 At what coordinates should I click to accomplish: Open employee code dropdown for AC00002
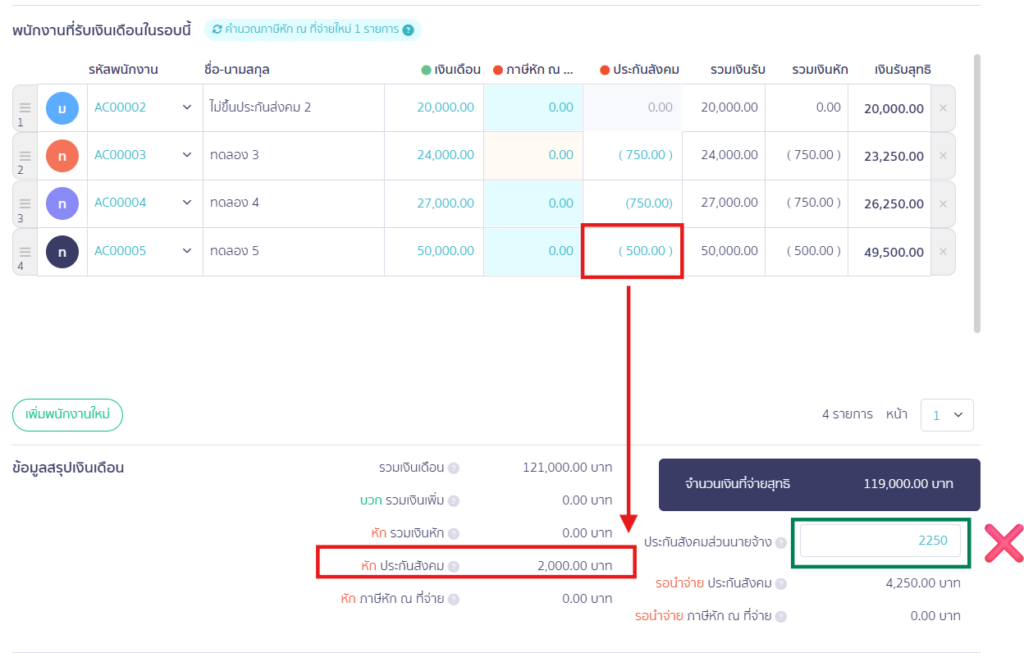(186, 108)
